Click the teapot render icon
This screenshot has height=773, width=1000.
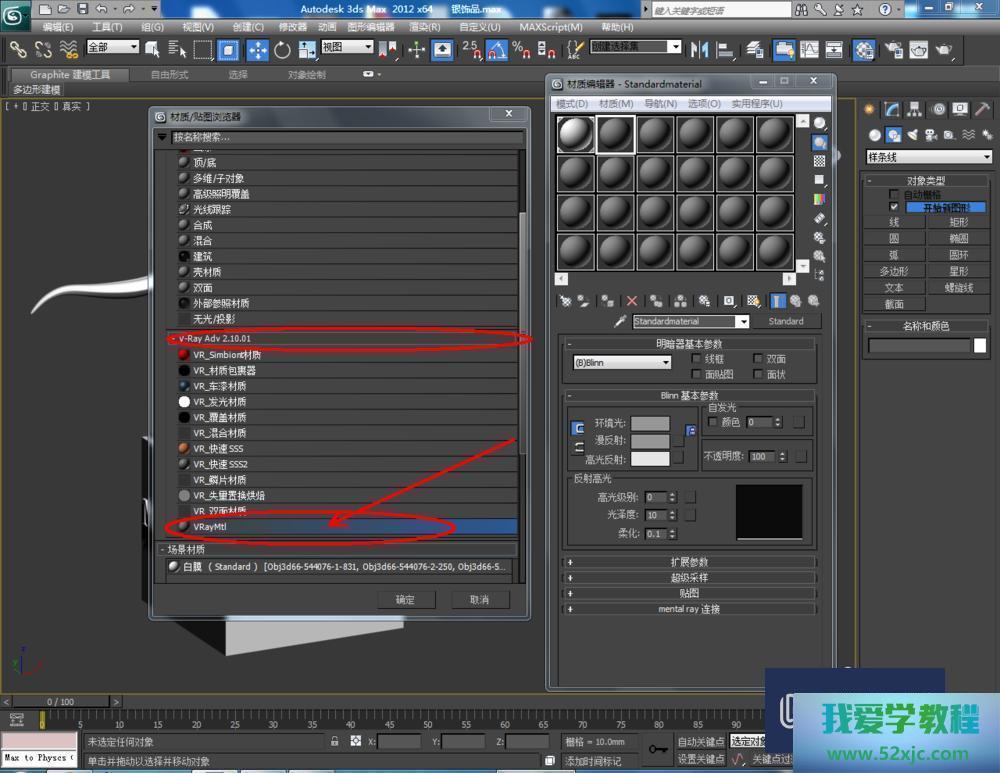point(943,49)
